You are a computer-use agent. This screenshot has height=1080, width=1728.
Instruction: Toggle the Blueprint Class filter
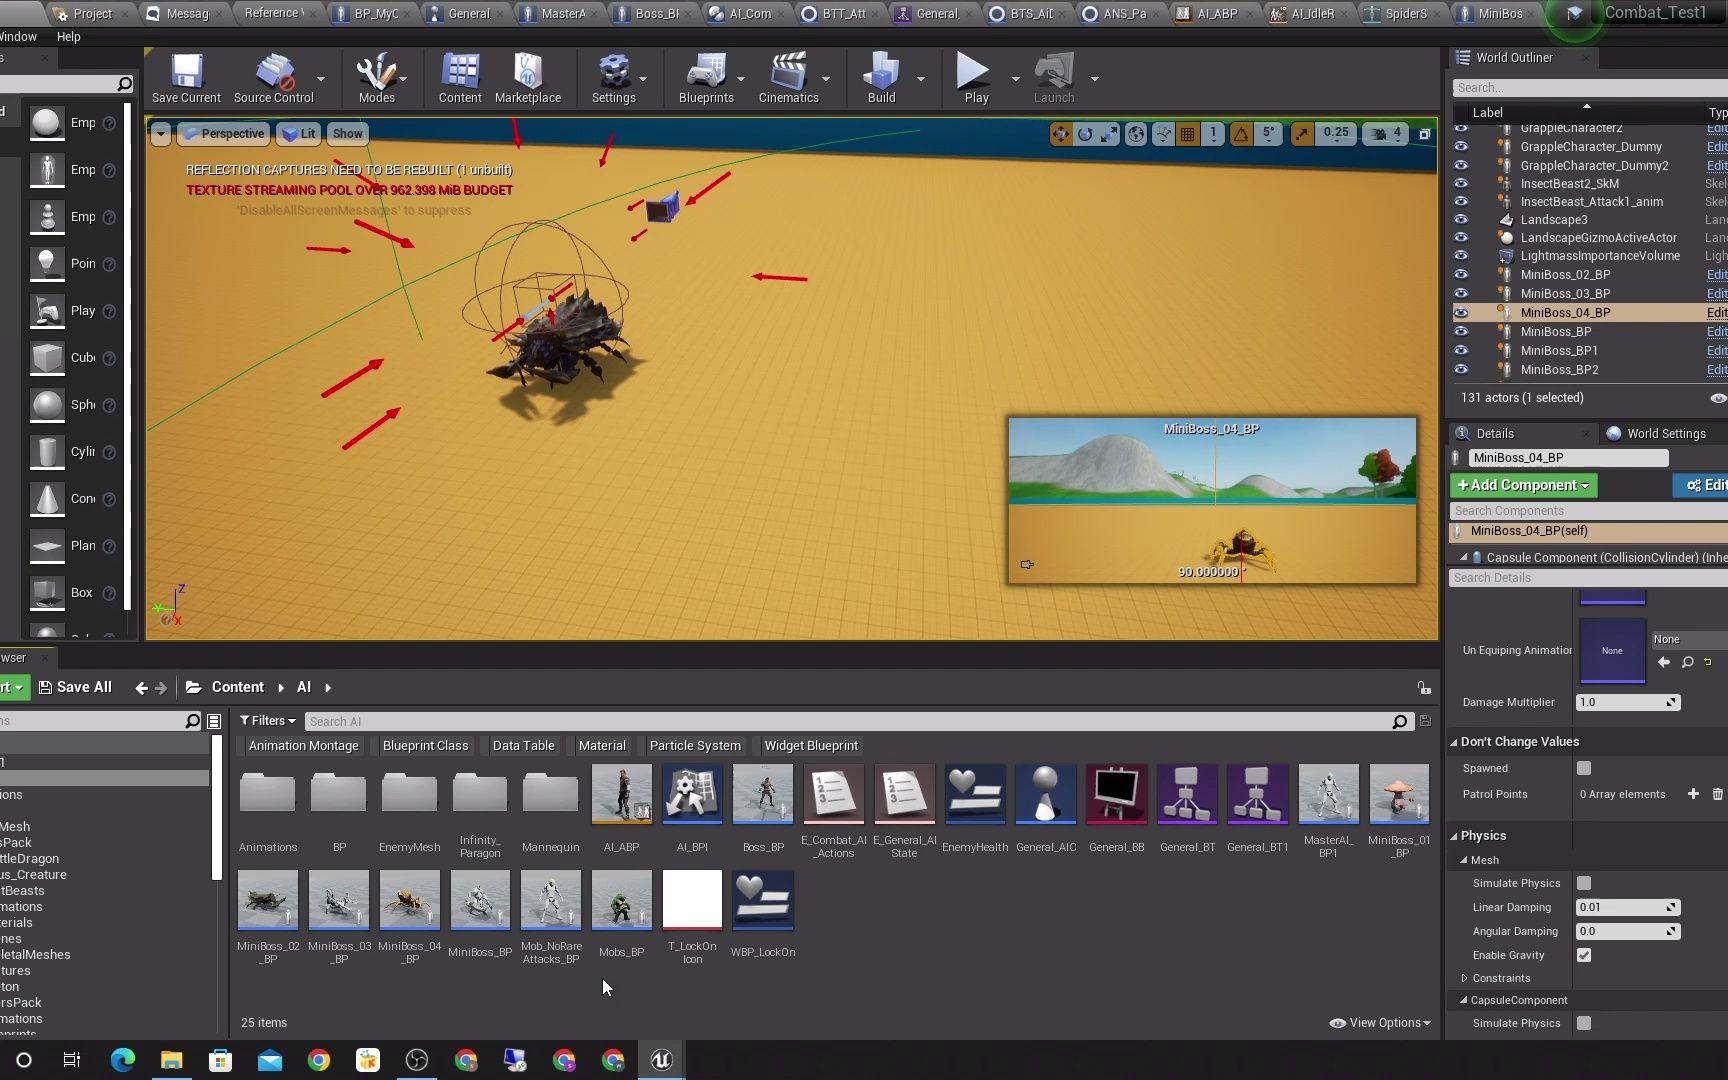click(425, 746)
